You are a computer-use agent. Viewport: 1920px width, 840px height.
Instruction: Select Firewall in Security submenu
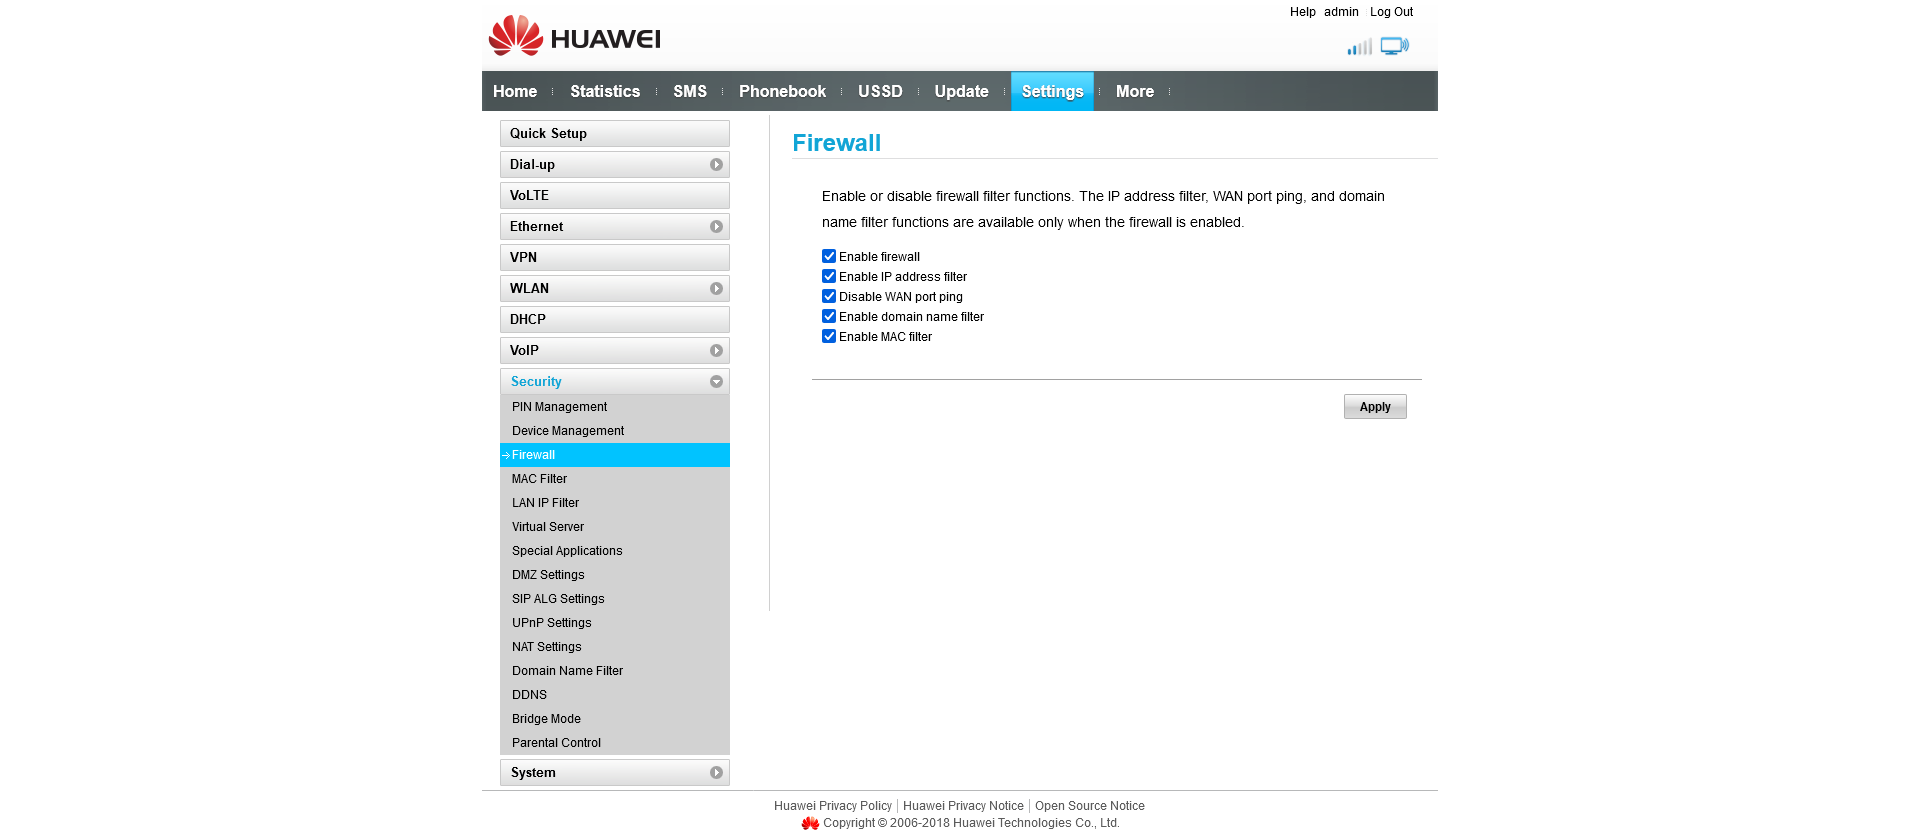[615, 455]
